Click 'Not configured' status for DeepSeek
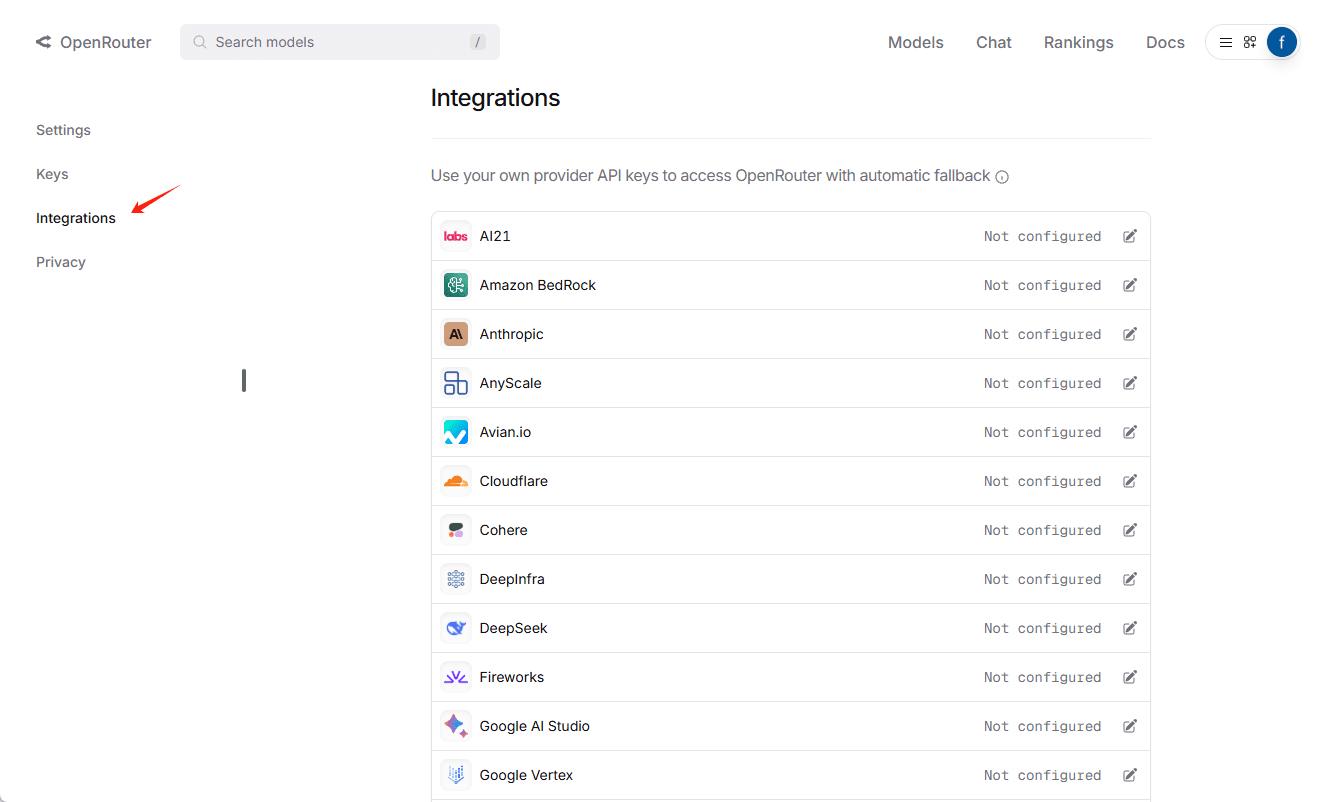 pos(1042,628)
